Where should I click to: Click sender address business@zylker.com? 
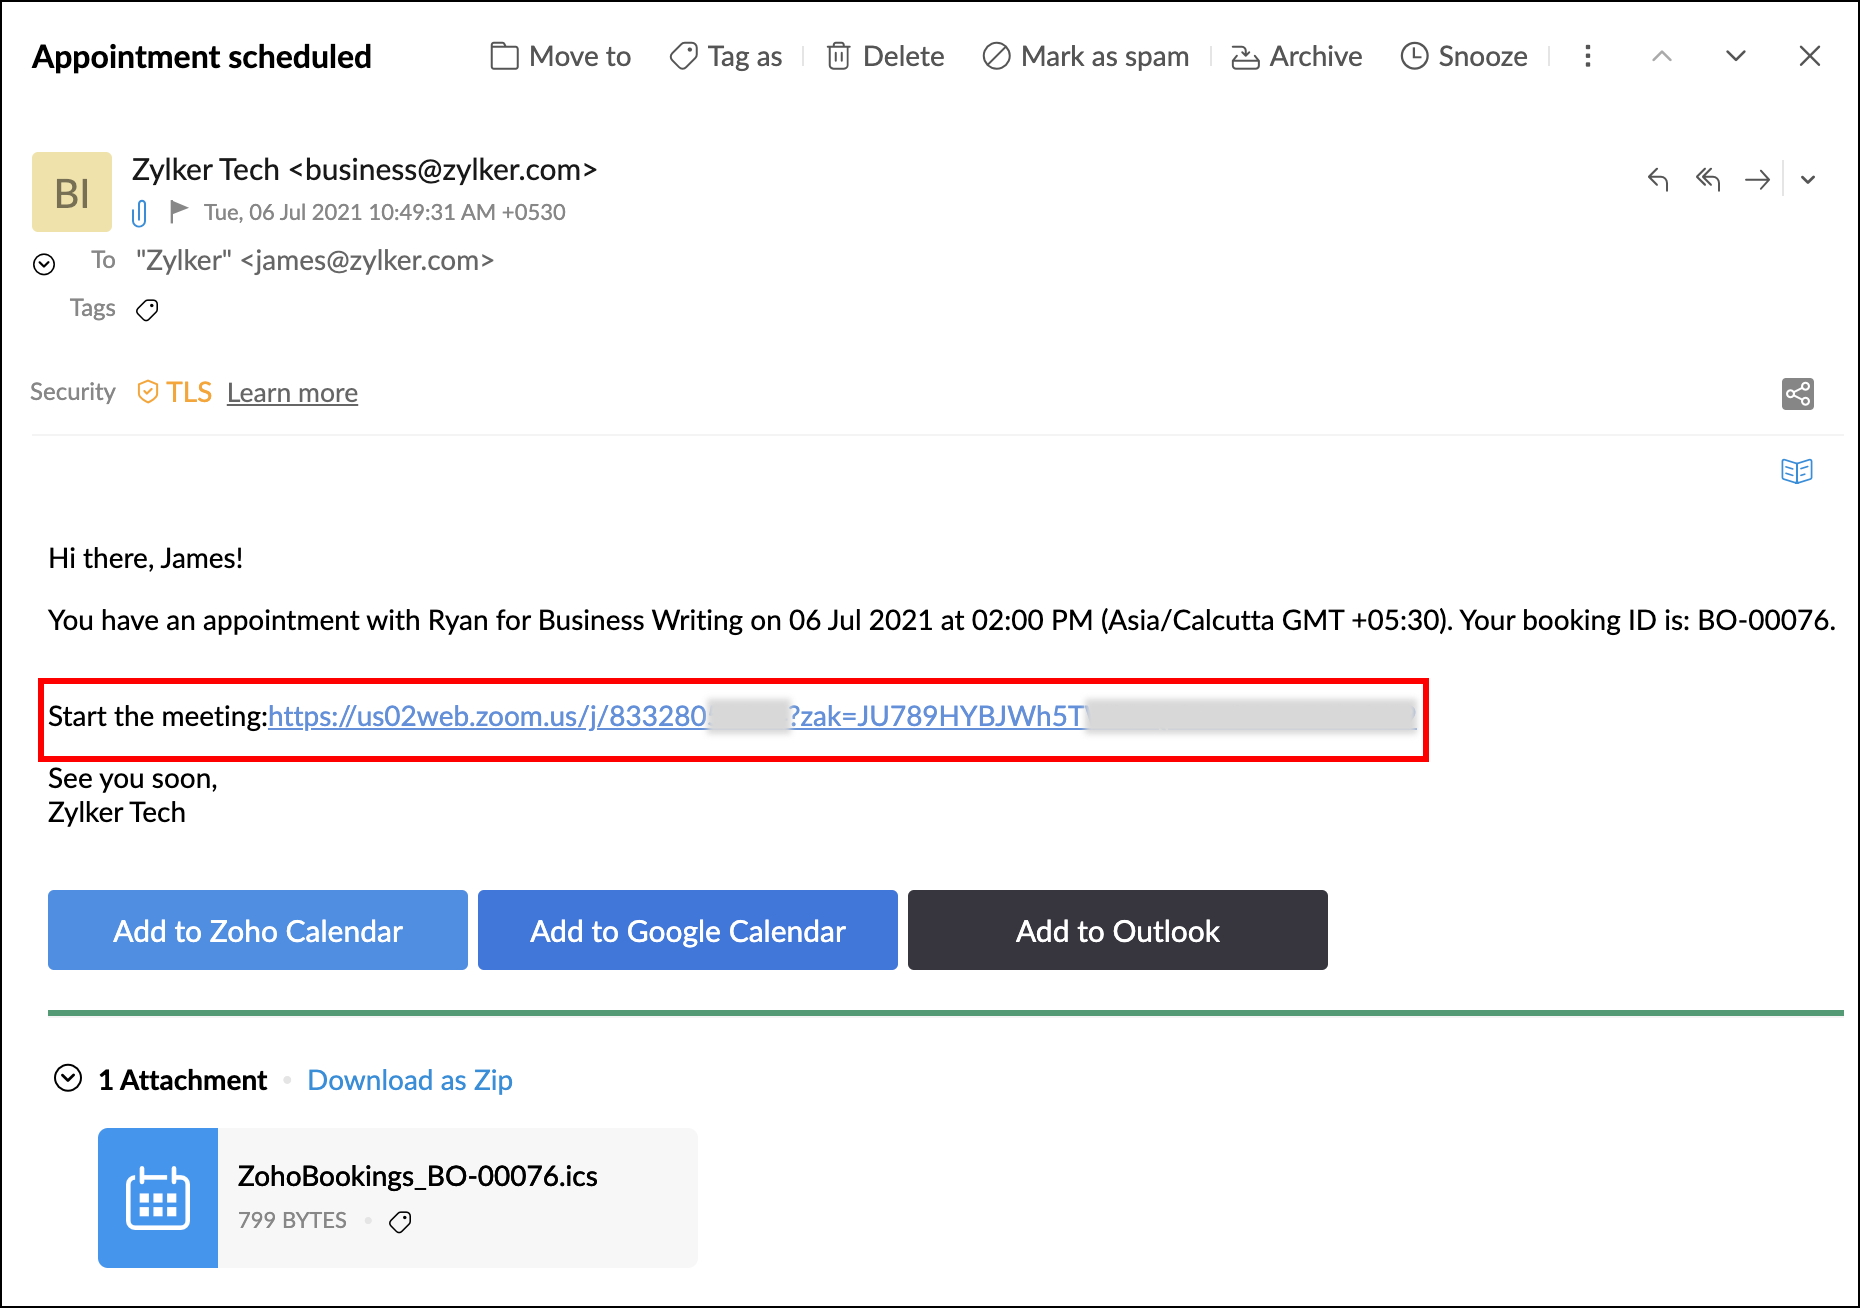point(443,170)
